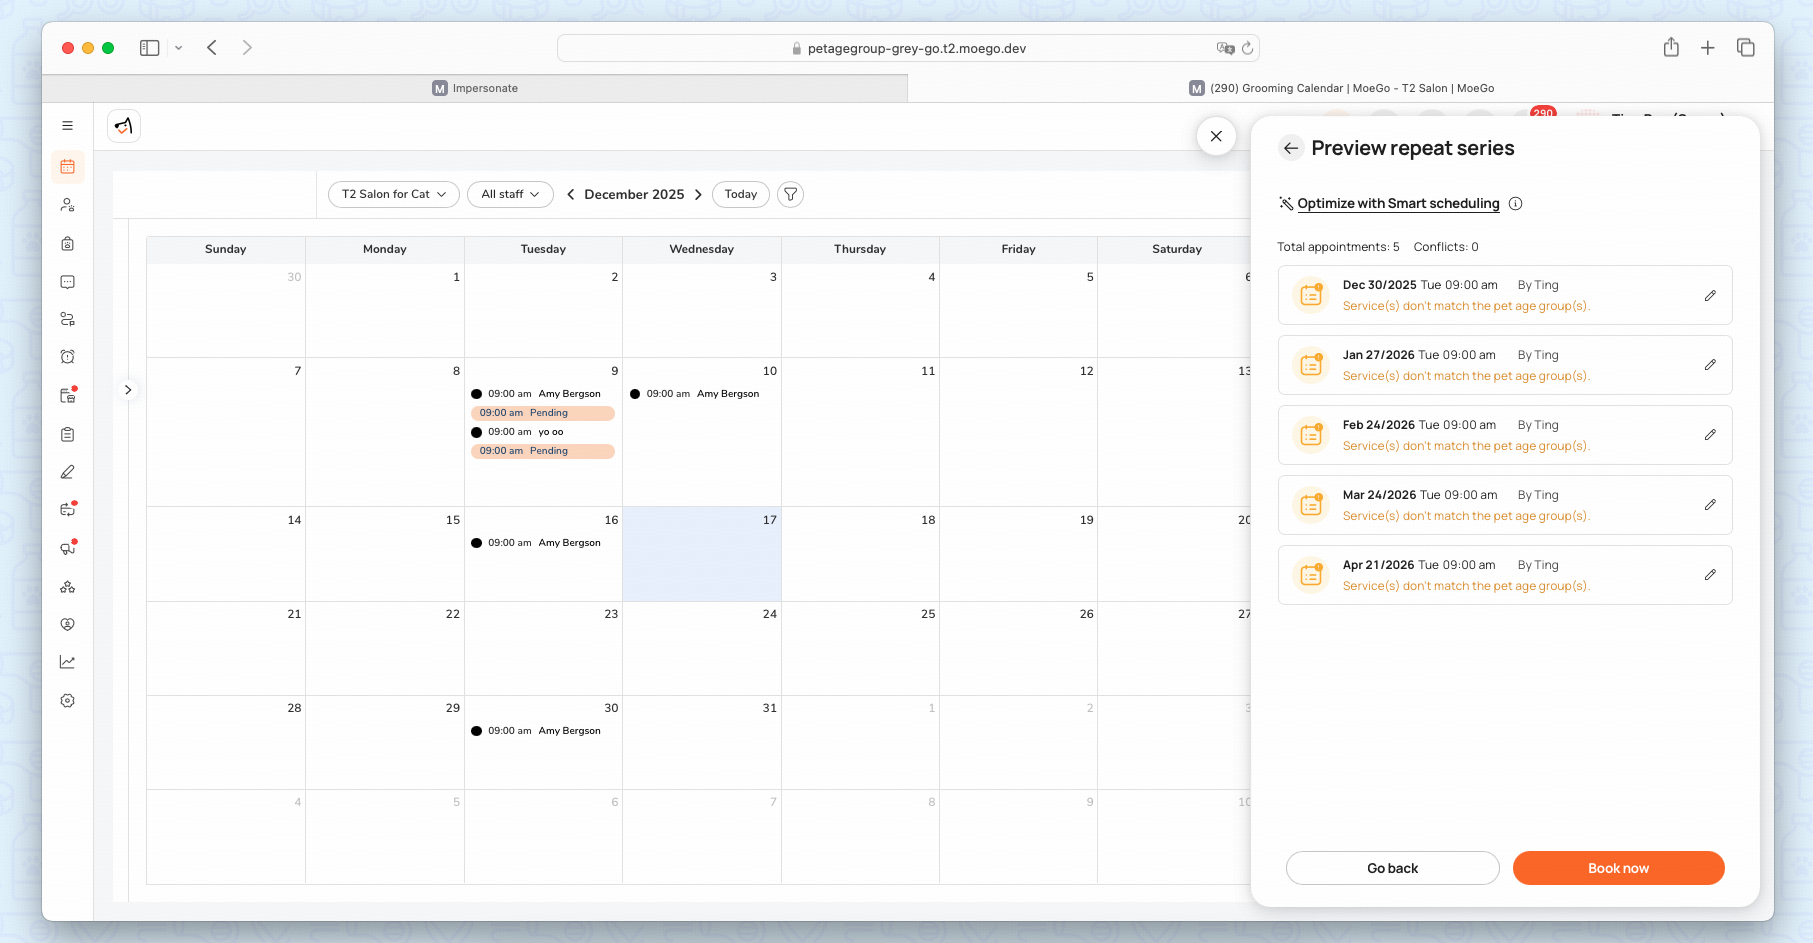Select the Grooming Calendar browser tab
The width and height of the screenshot is (1813, 943).
click(1341, 88)
